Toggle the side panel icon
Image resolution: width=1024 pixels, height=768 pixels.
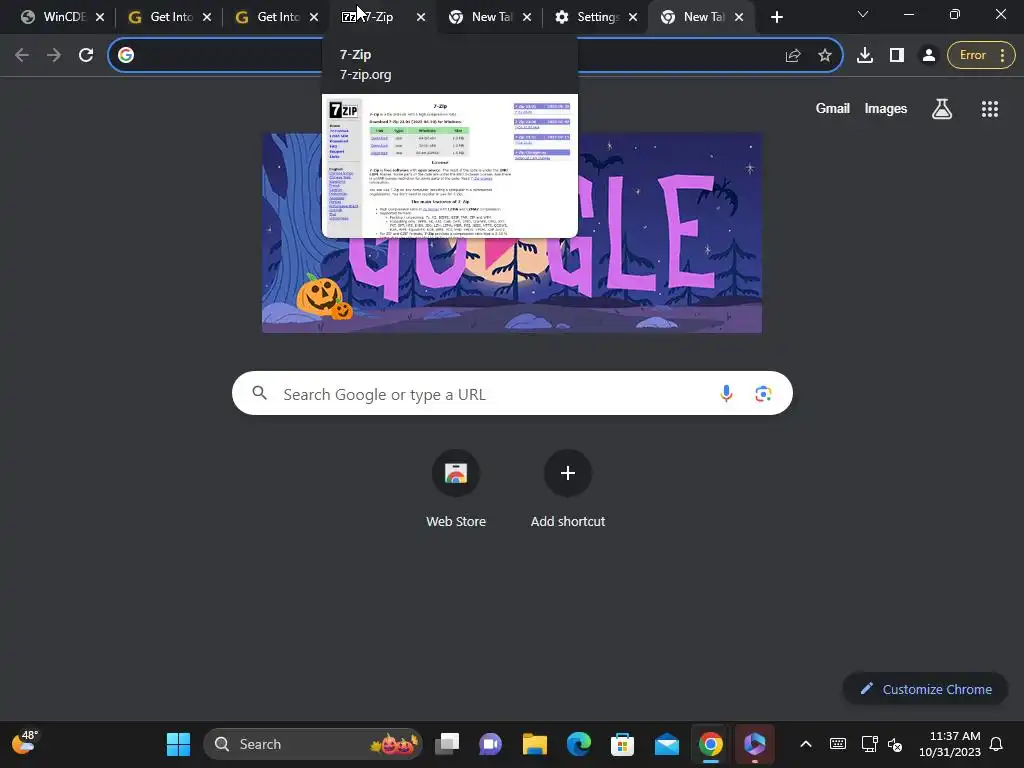pyautogui.click(x=897, y=55)
